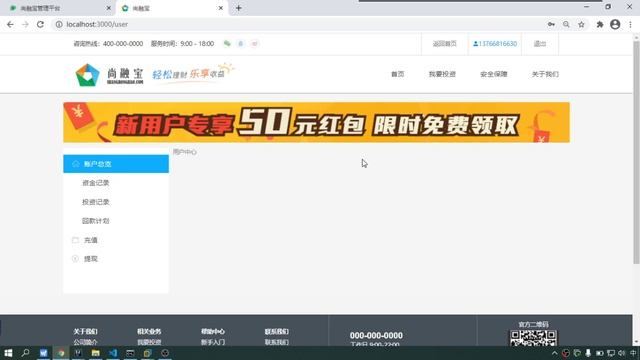Click 新手入门 link in footer
The image size is (640, 360).
pos(213,342)
